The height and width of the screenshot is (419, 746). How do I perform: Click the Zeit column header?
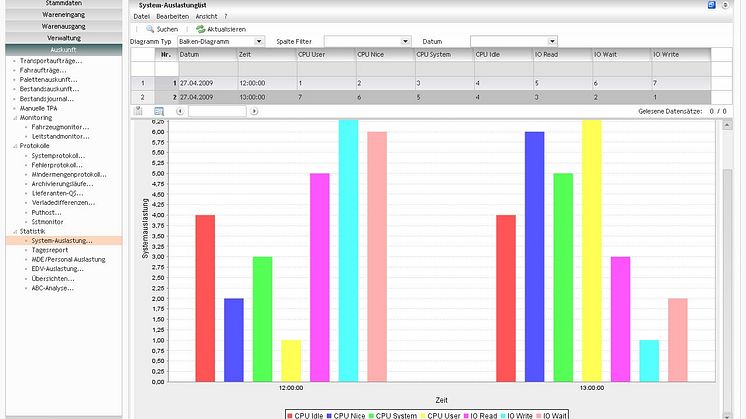pyautogui.click(x=267, y=54)
